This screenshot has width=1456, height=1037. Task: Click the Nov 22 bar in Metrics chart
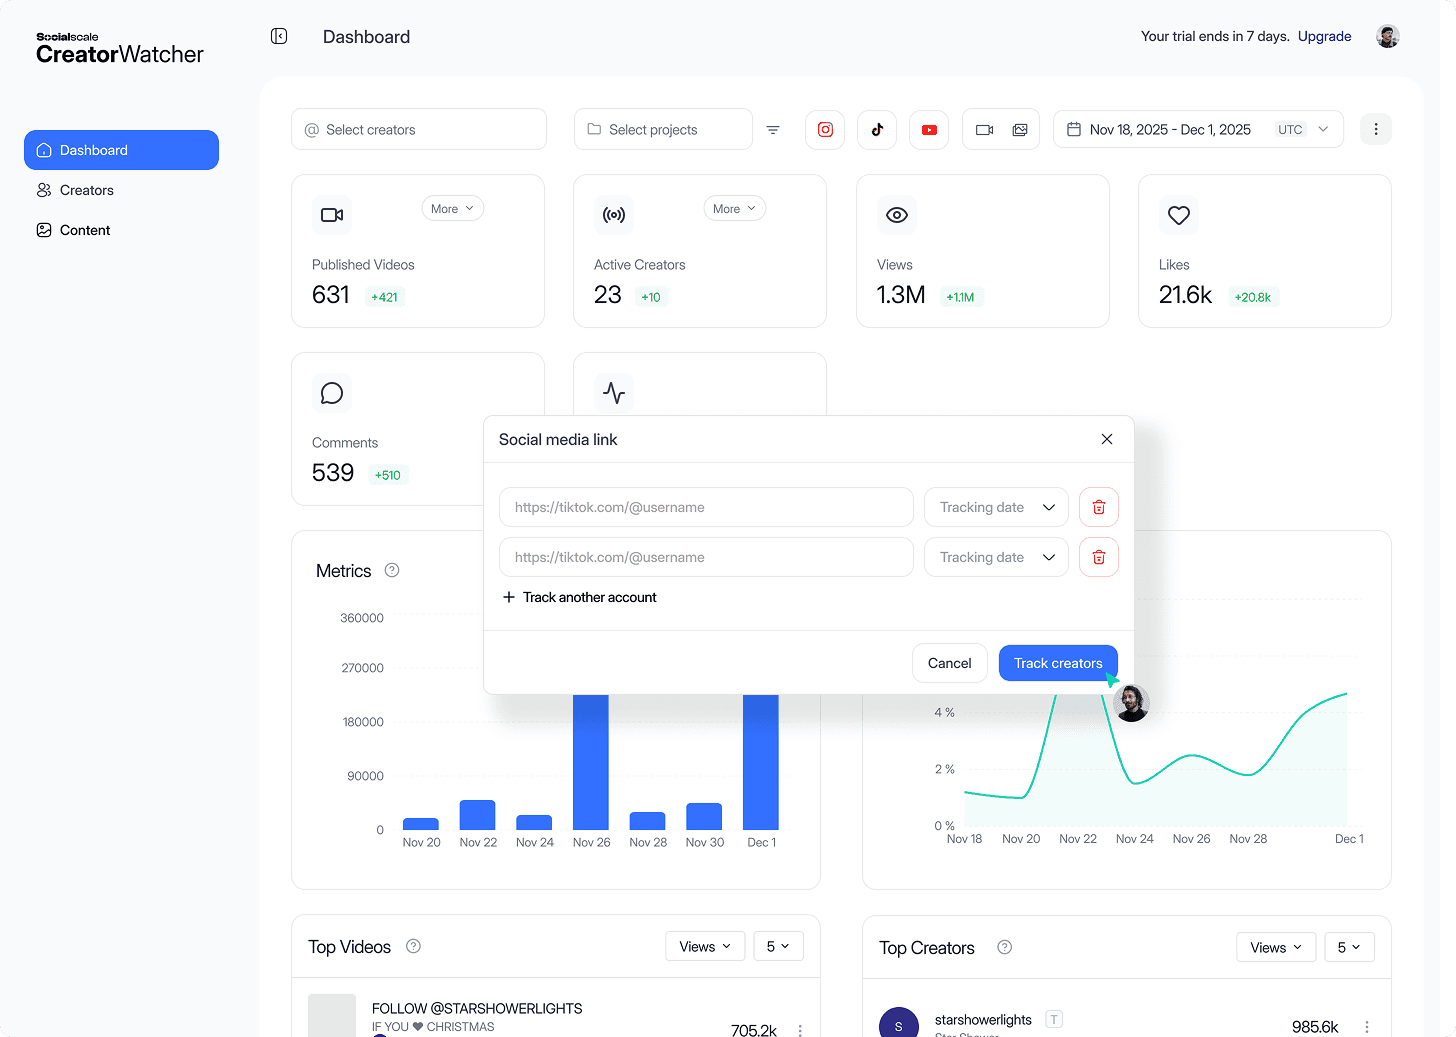tap(478, 815)
